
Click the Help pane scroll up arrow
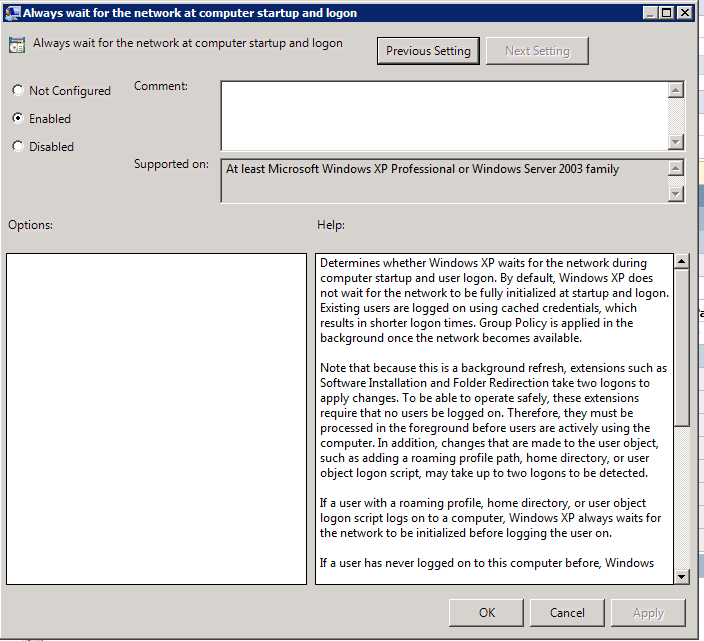click(x=682, y=263)
